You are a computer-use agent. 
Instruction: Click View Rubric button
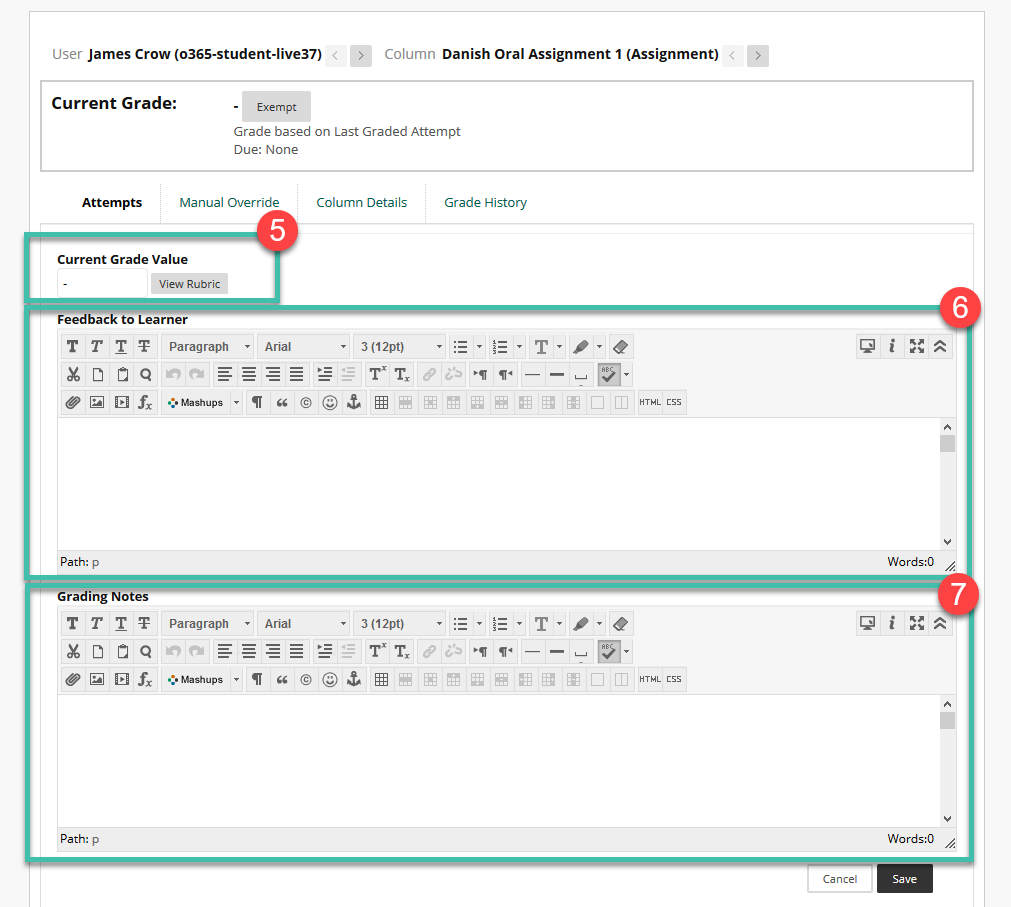tap(190, 284)
